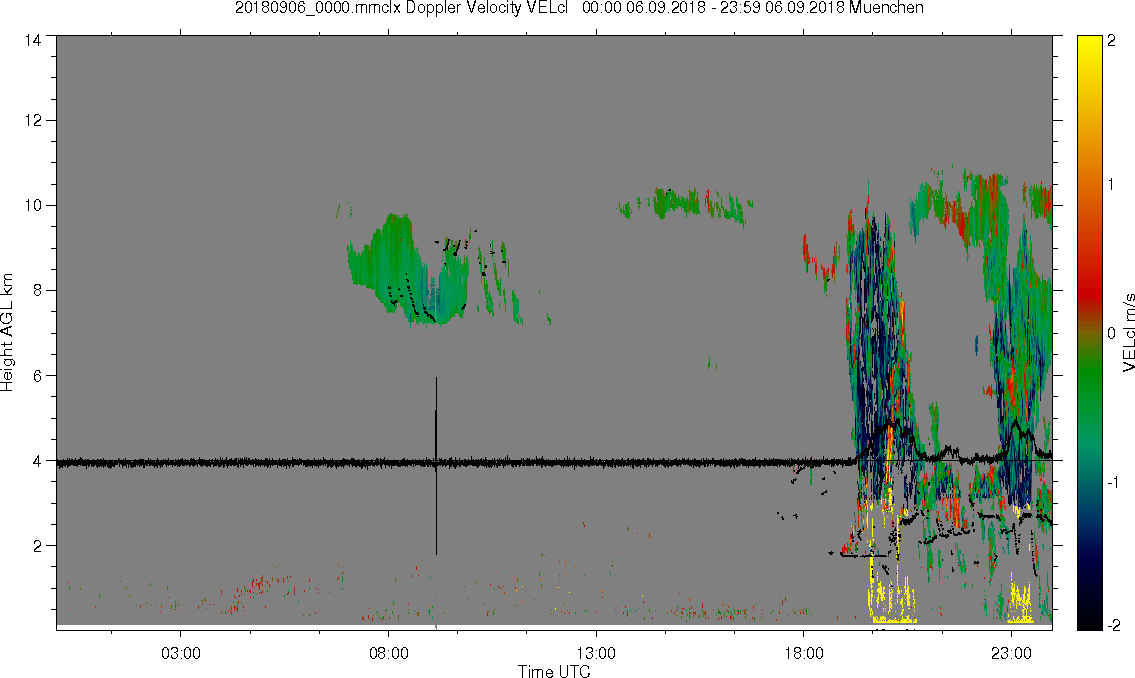
Task: Click the 18:00 time tick label
Action: point(803,653)
